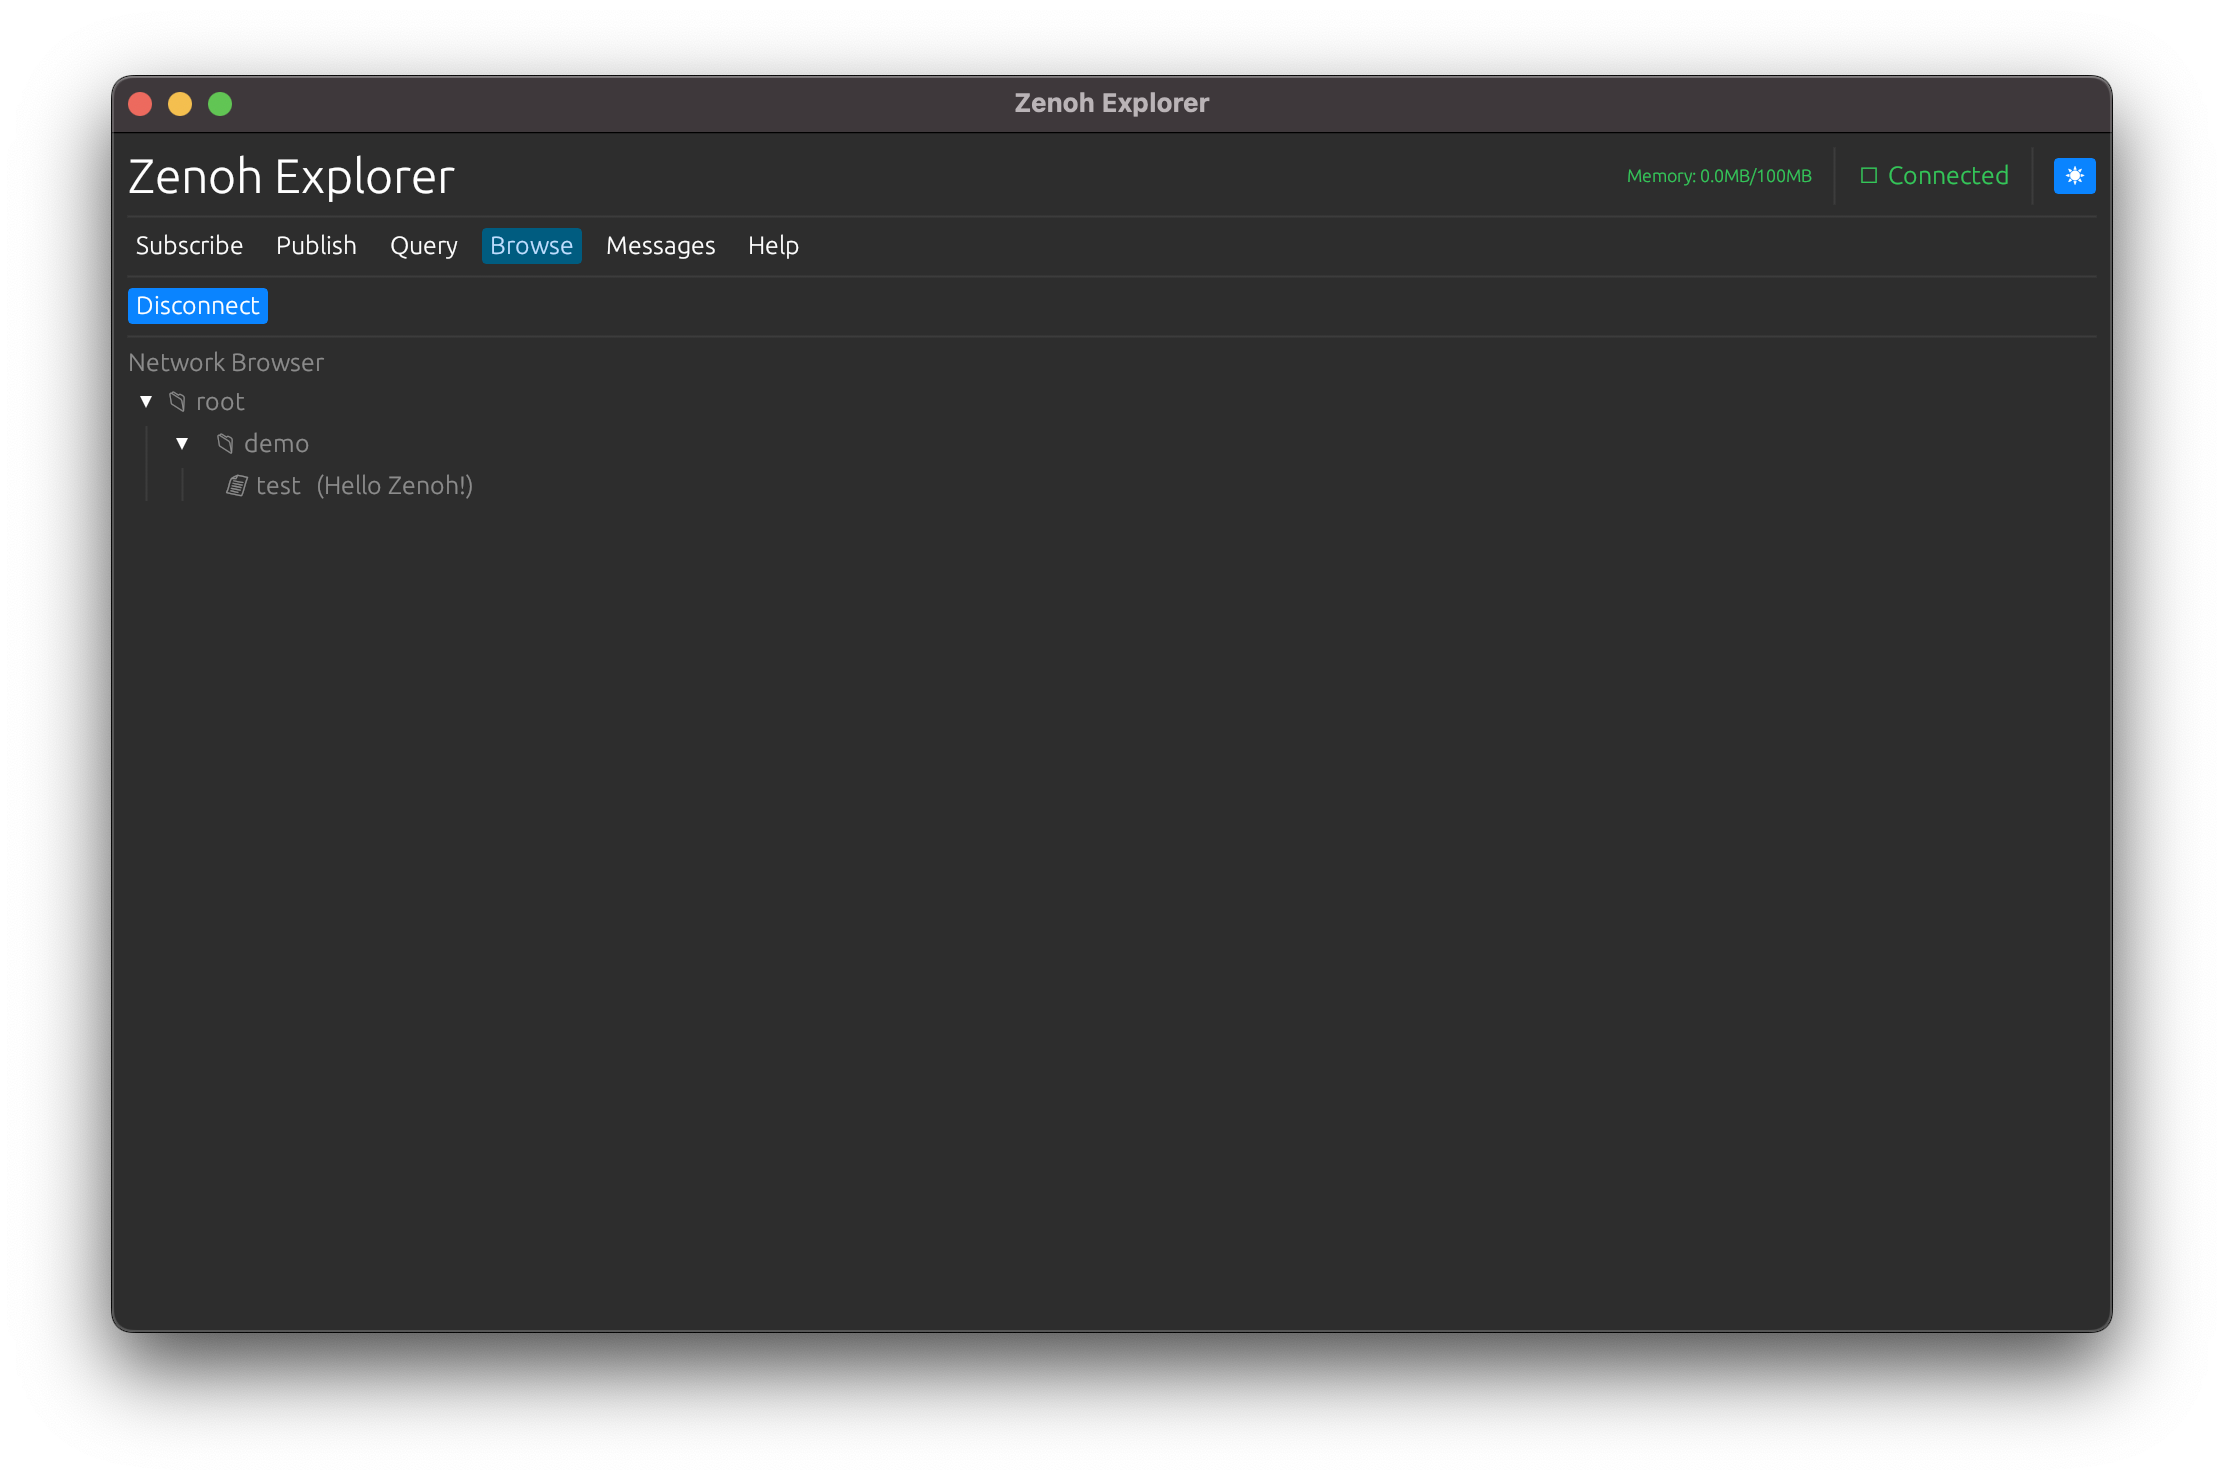Click the test document icon
This screenshot has width=2224, height=1480.
pyautogui.click(x=237, y=486)
